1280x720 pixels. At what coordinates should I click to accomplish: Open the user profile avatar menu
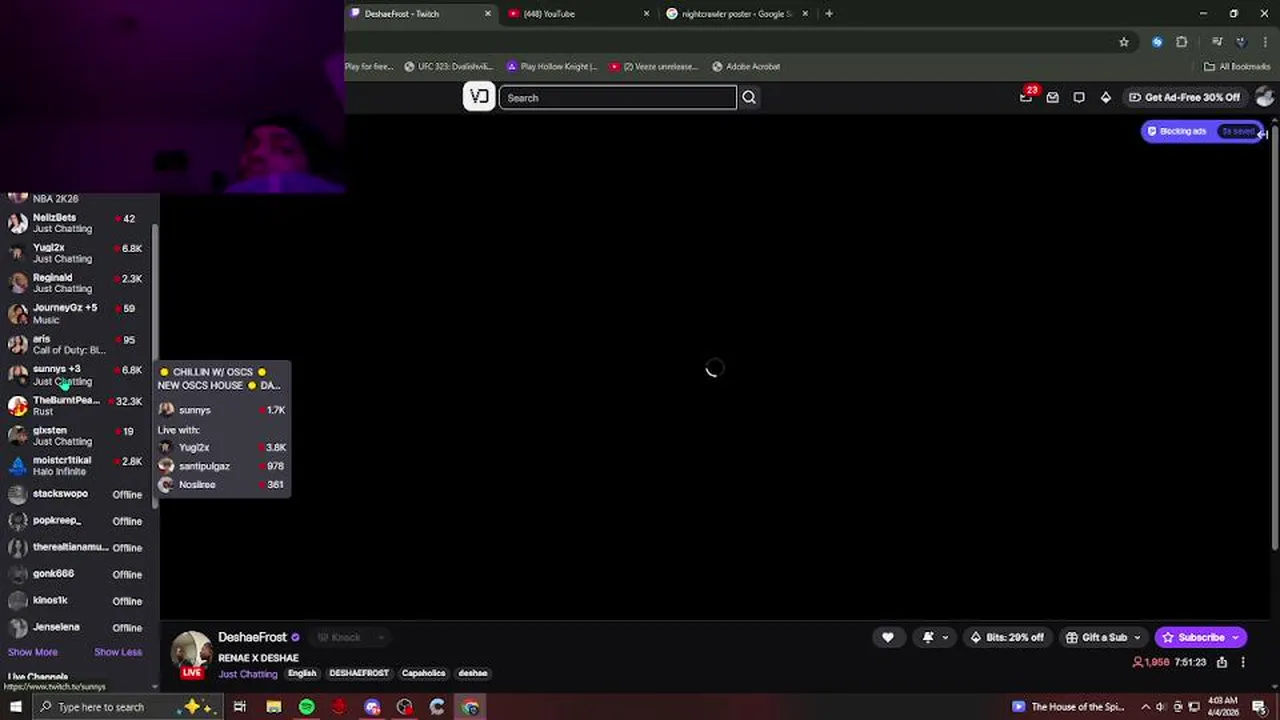(1265, 97)
